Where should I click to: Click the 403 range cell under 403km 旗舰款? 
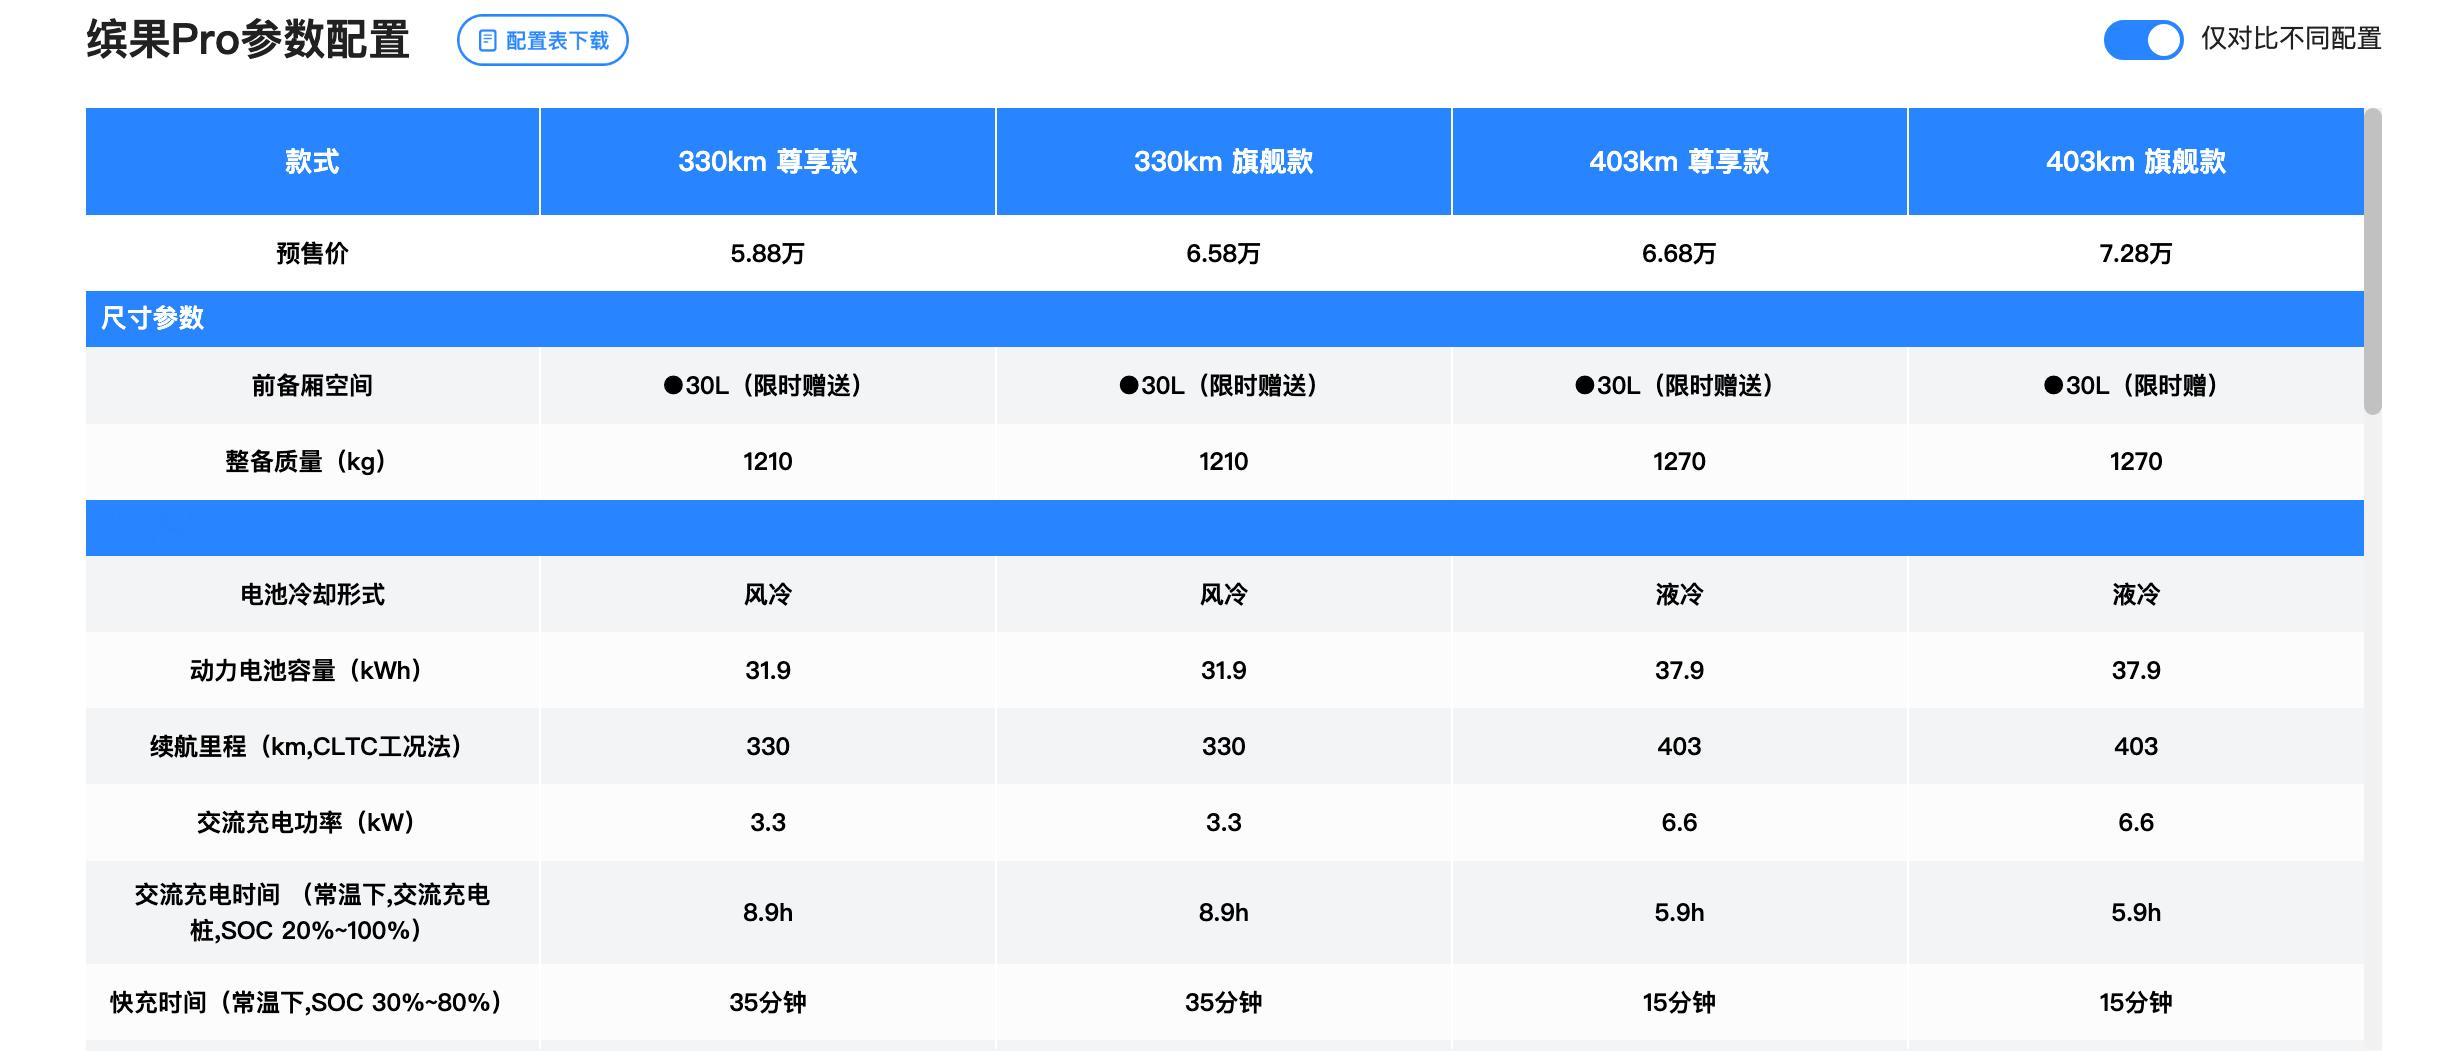[2136, 746]
